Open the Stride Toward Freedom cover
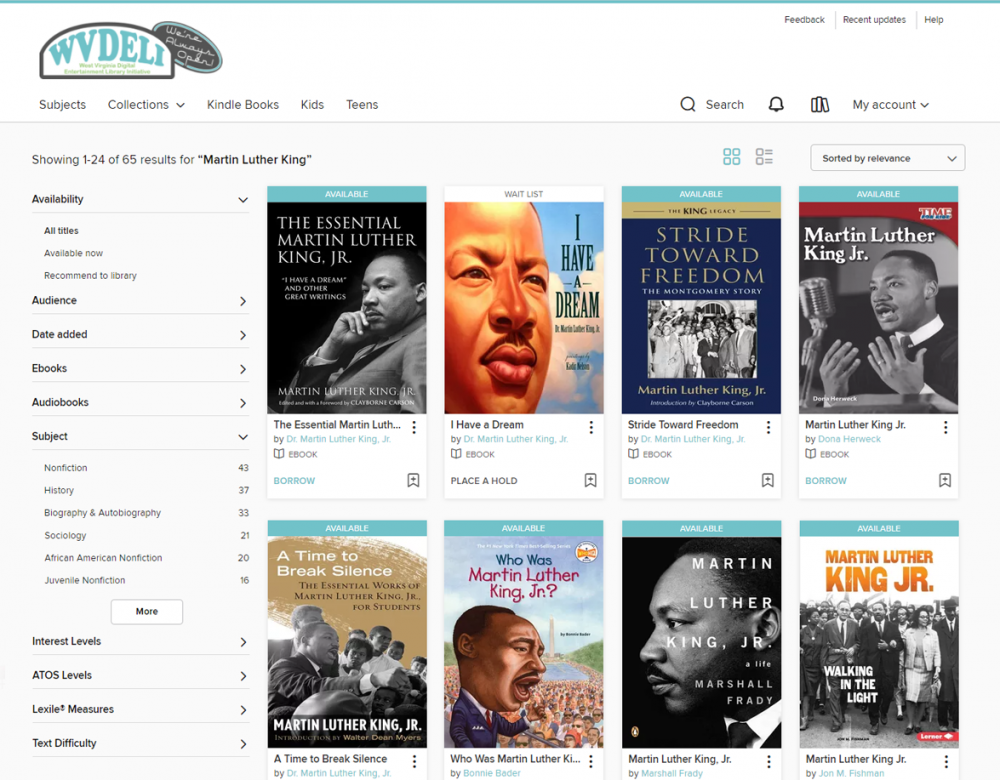The width and height of the screenshot is (1000, 780). tap(701, 308)
